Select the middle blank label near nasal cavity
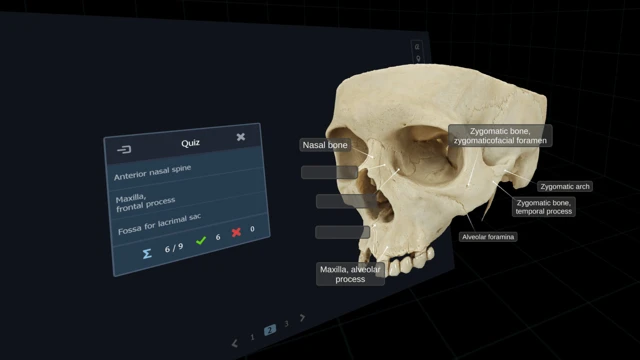Screen dimensions: 640x360 pyautogui.click(x=347, y=201)
